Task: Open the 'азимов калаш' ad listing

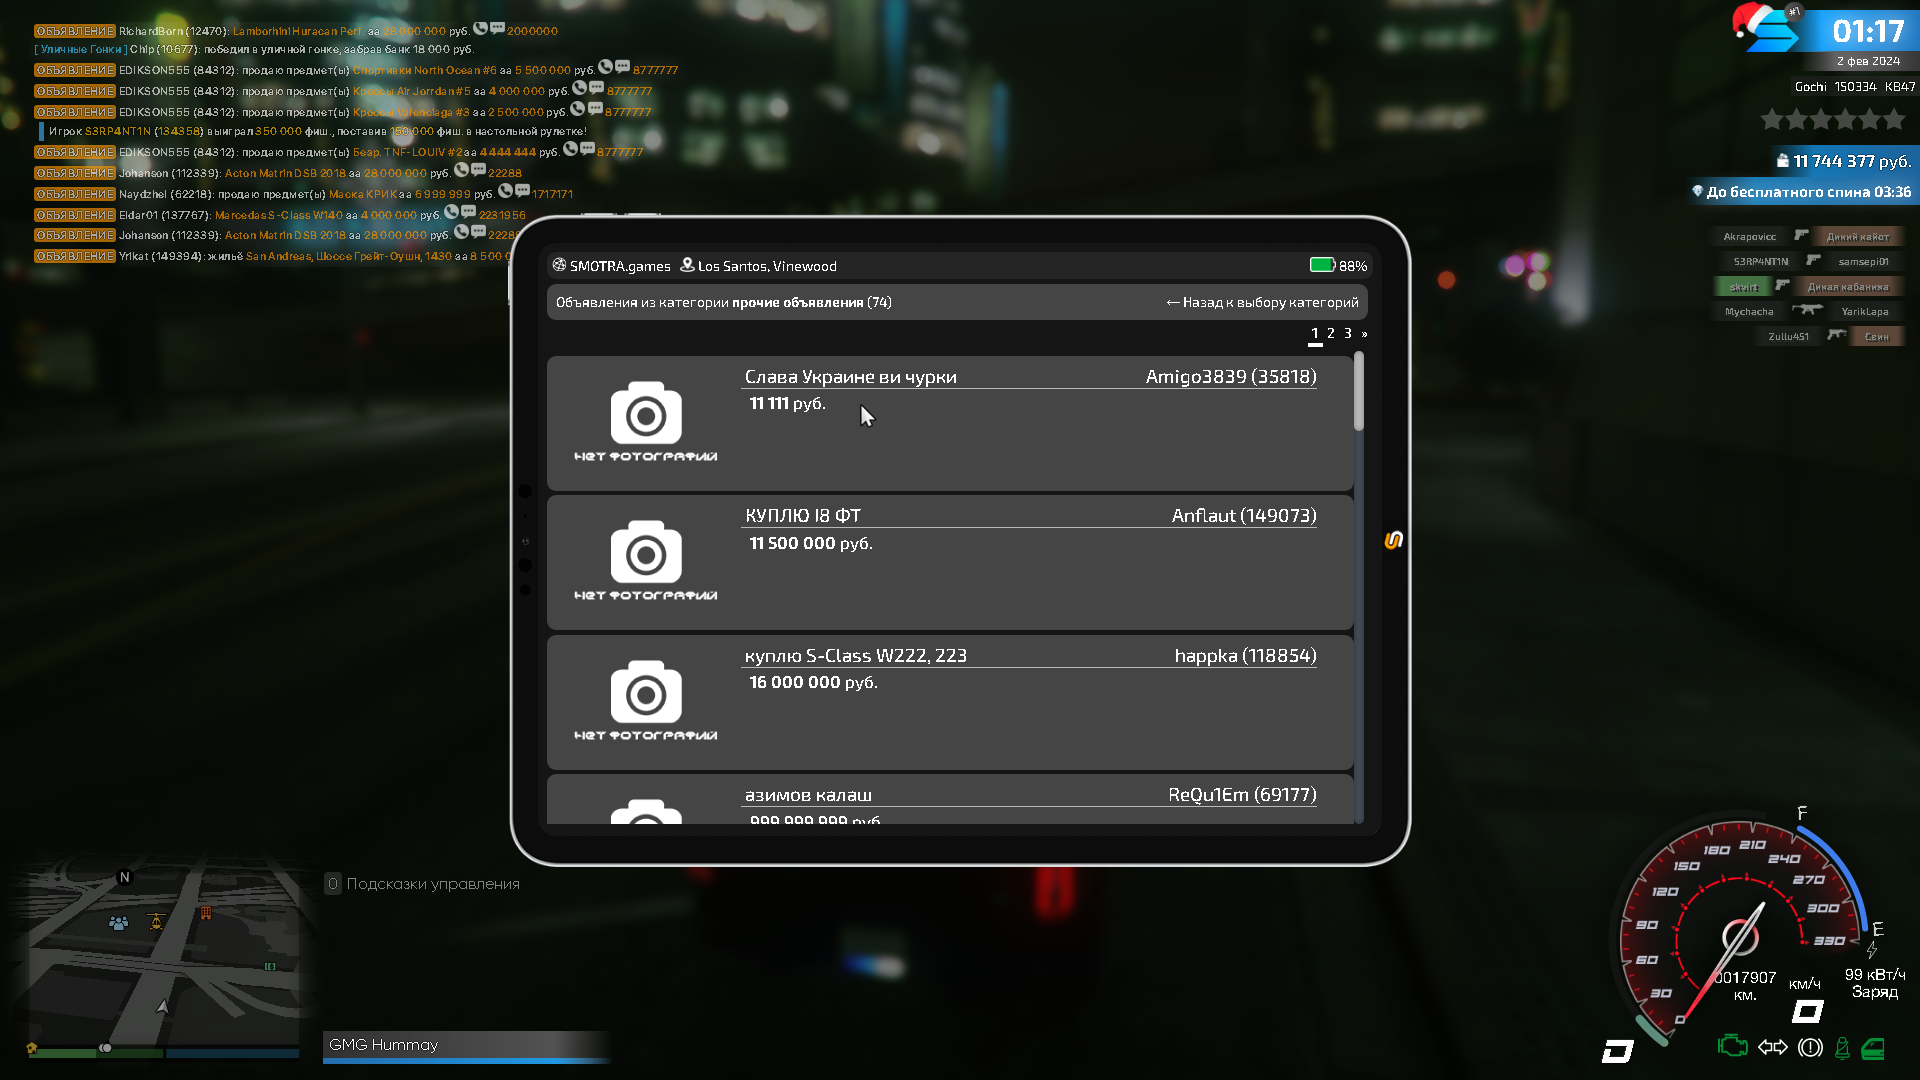Action: pos(808,796)
